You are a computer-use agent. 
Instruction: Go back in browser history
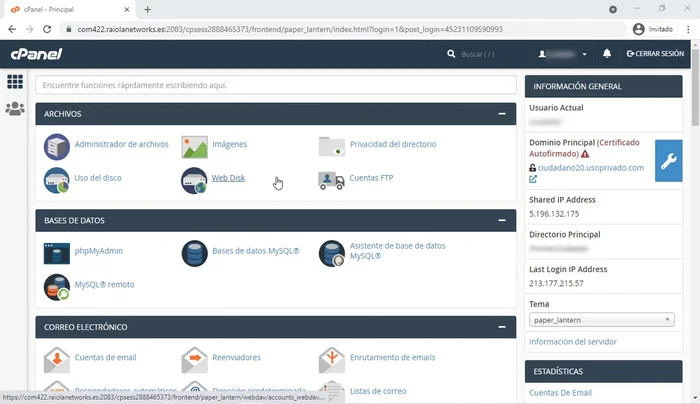(12, 29)
